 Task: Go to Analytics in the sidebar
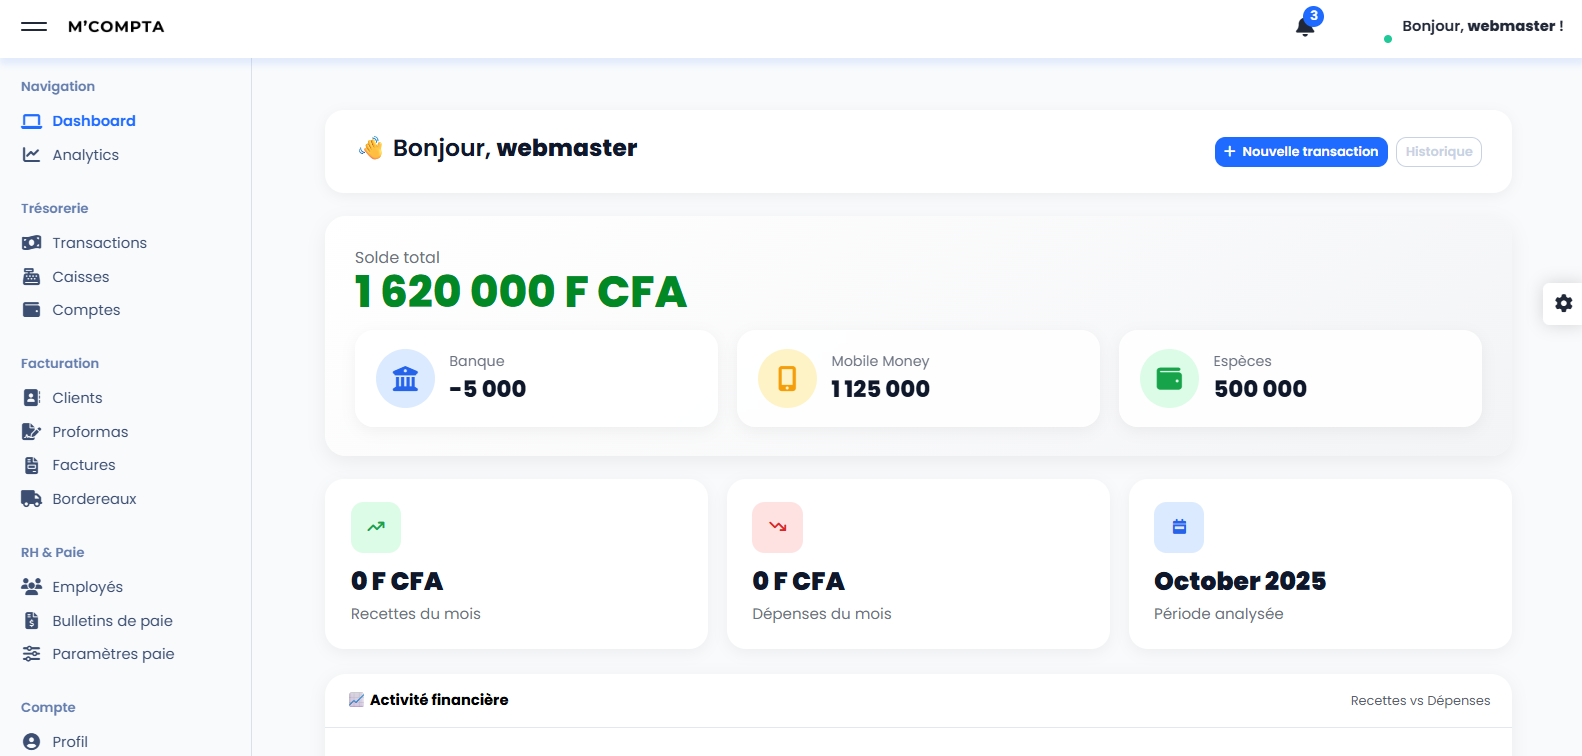[85, 155]
